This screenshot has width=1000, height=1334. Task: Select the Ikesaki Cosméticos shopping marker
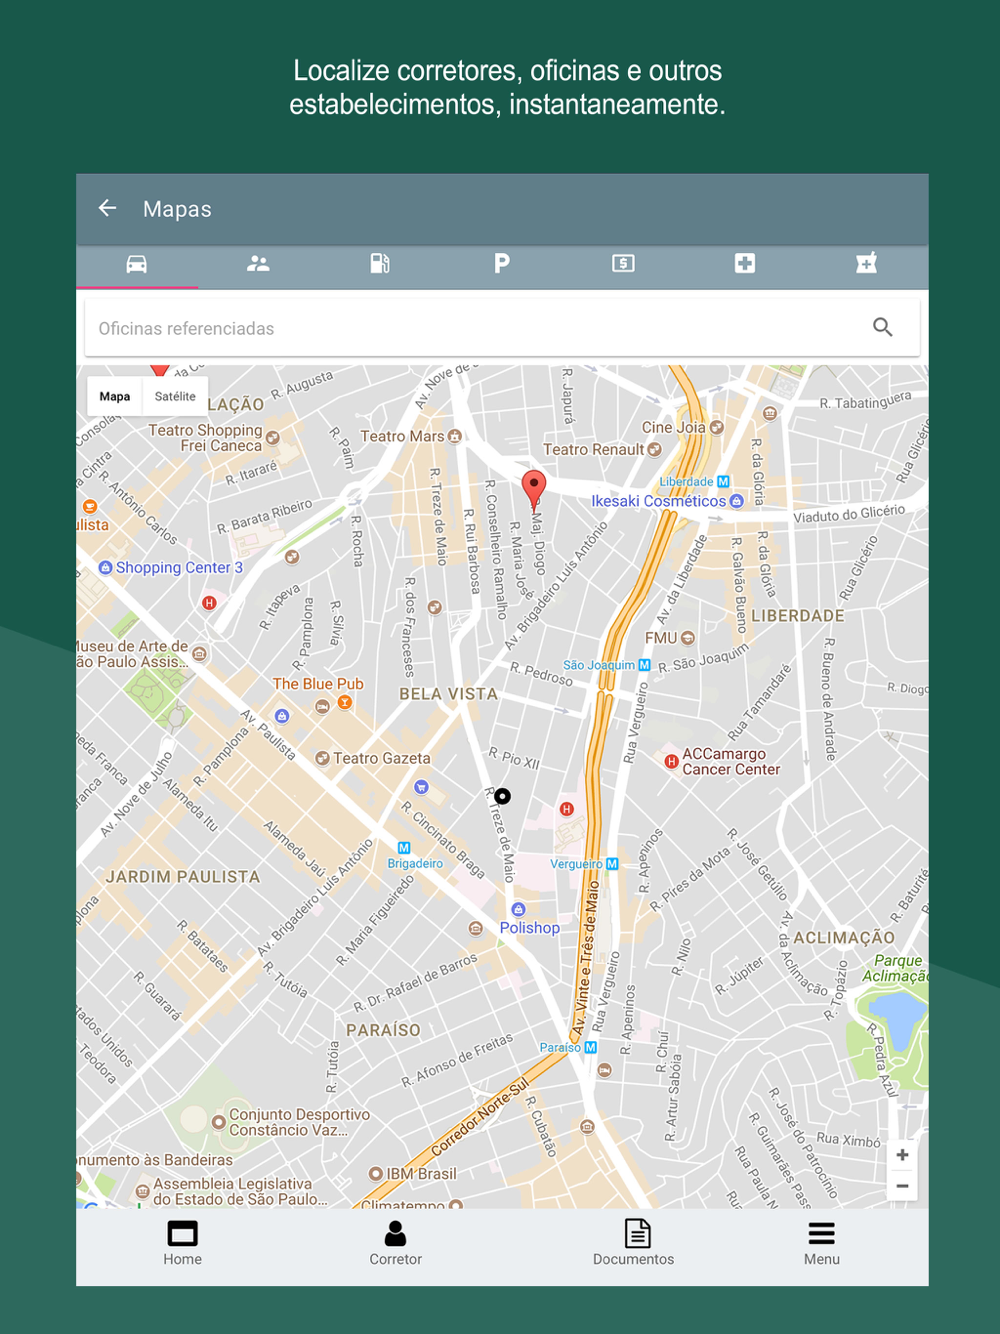click(x=737, y=501)
